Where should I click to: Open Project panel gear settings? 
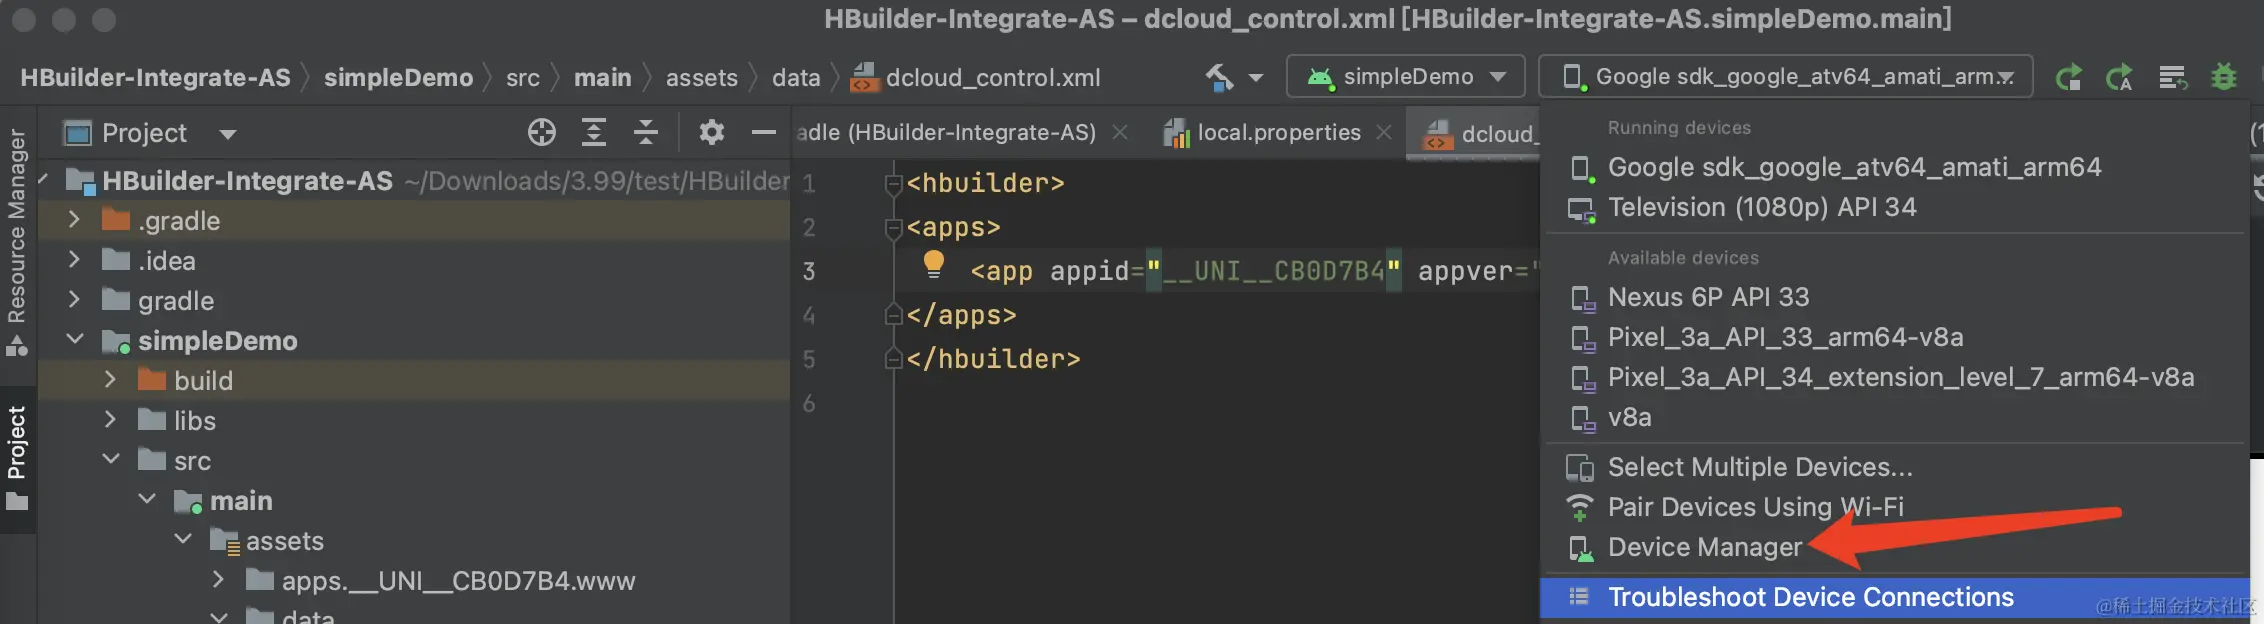[711, 132]
